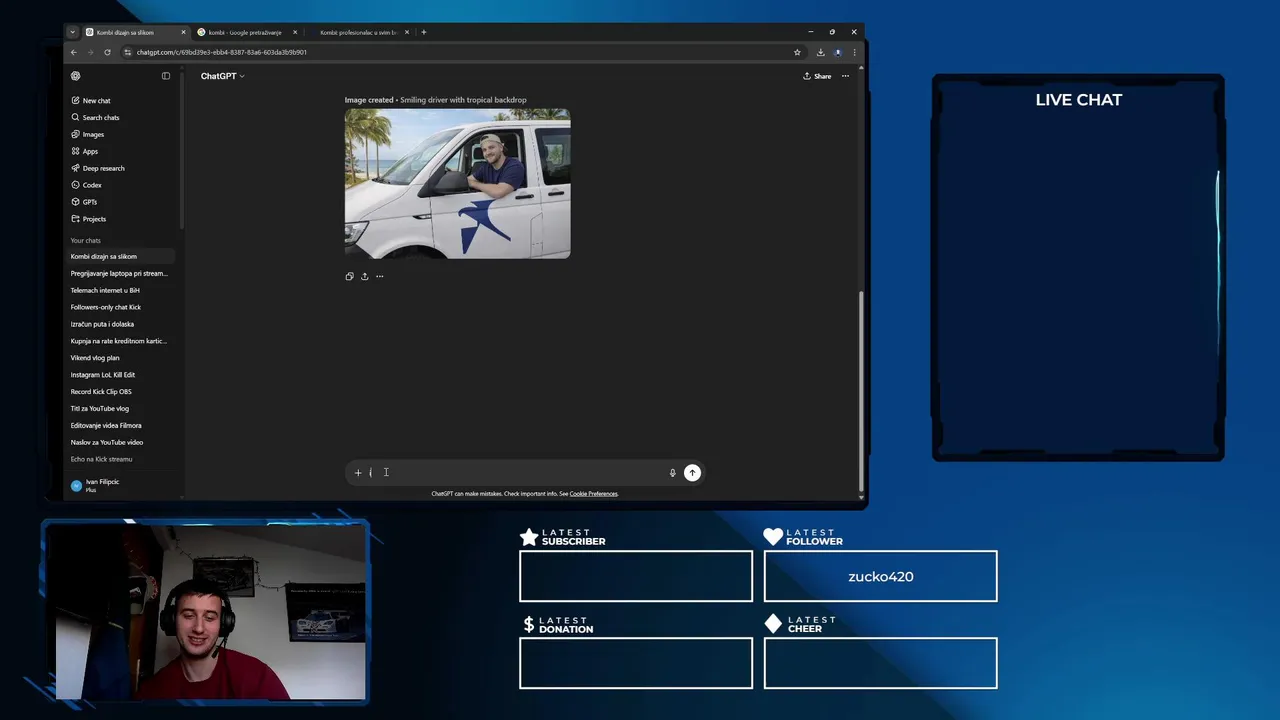Screen dimensions: 1280x720
Task: Open the browser profile icon
Action: coord(838,53)
